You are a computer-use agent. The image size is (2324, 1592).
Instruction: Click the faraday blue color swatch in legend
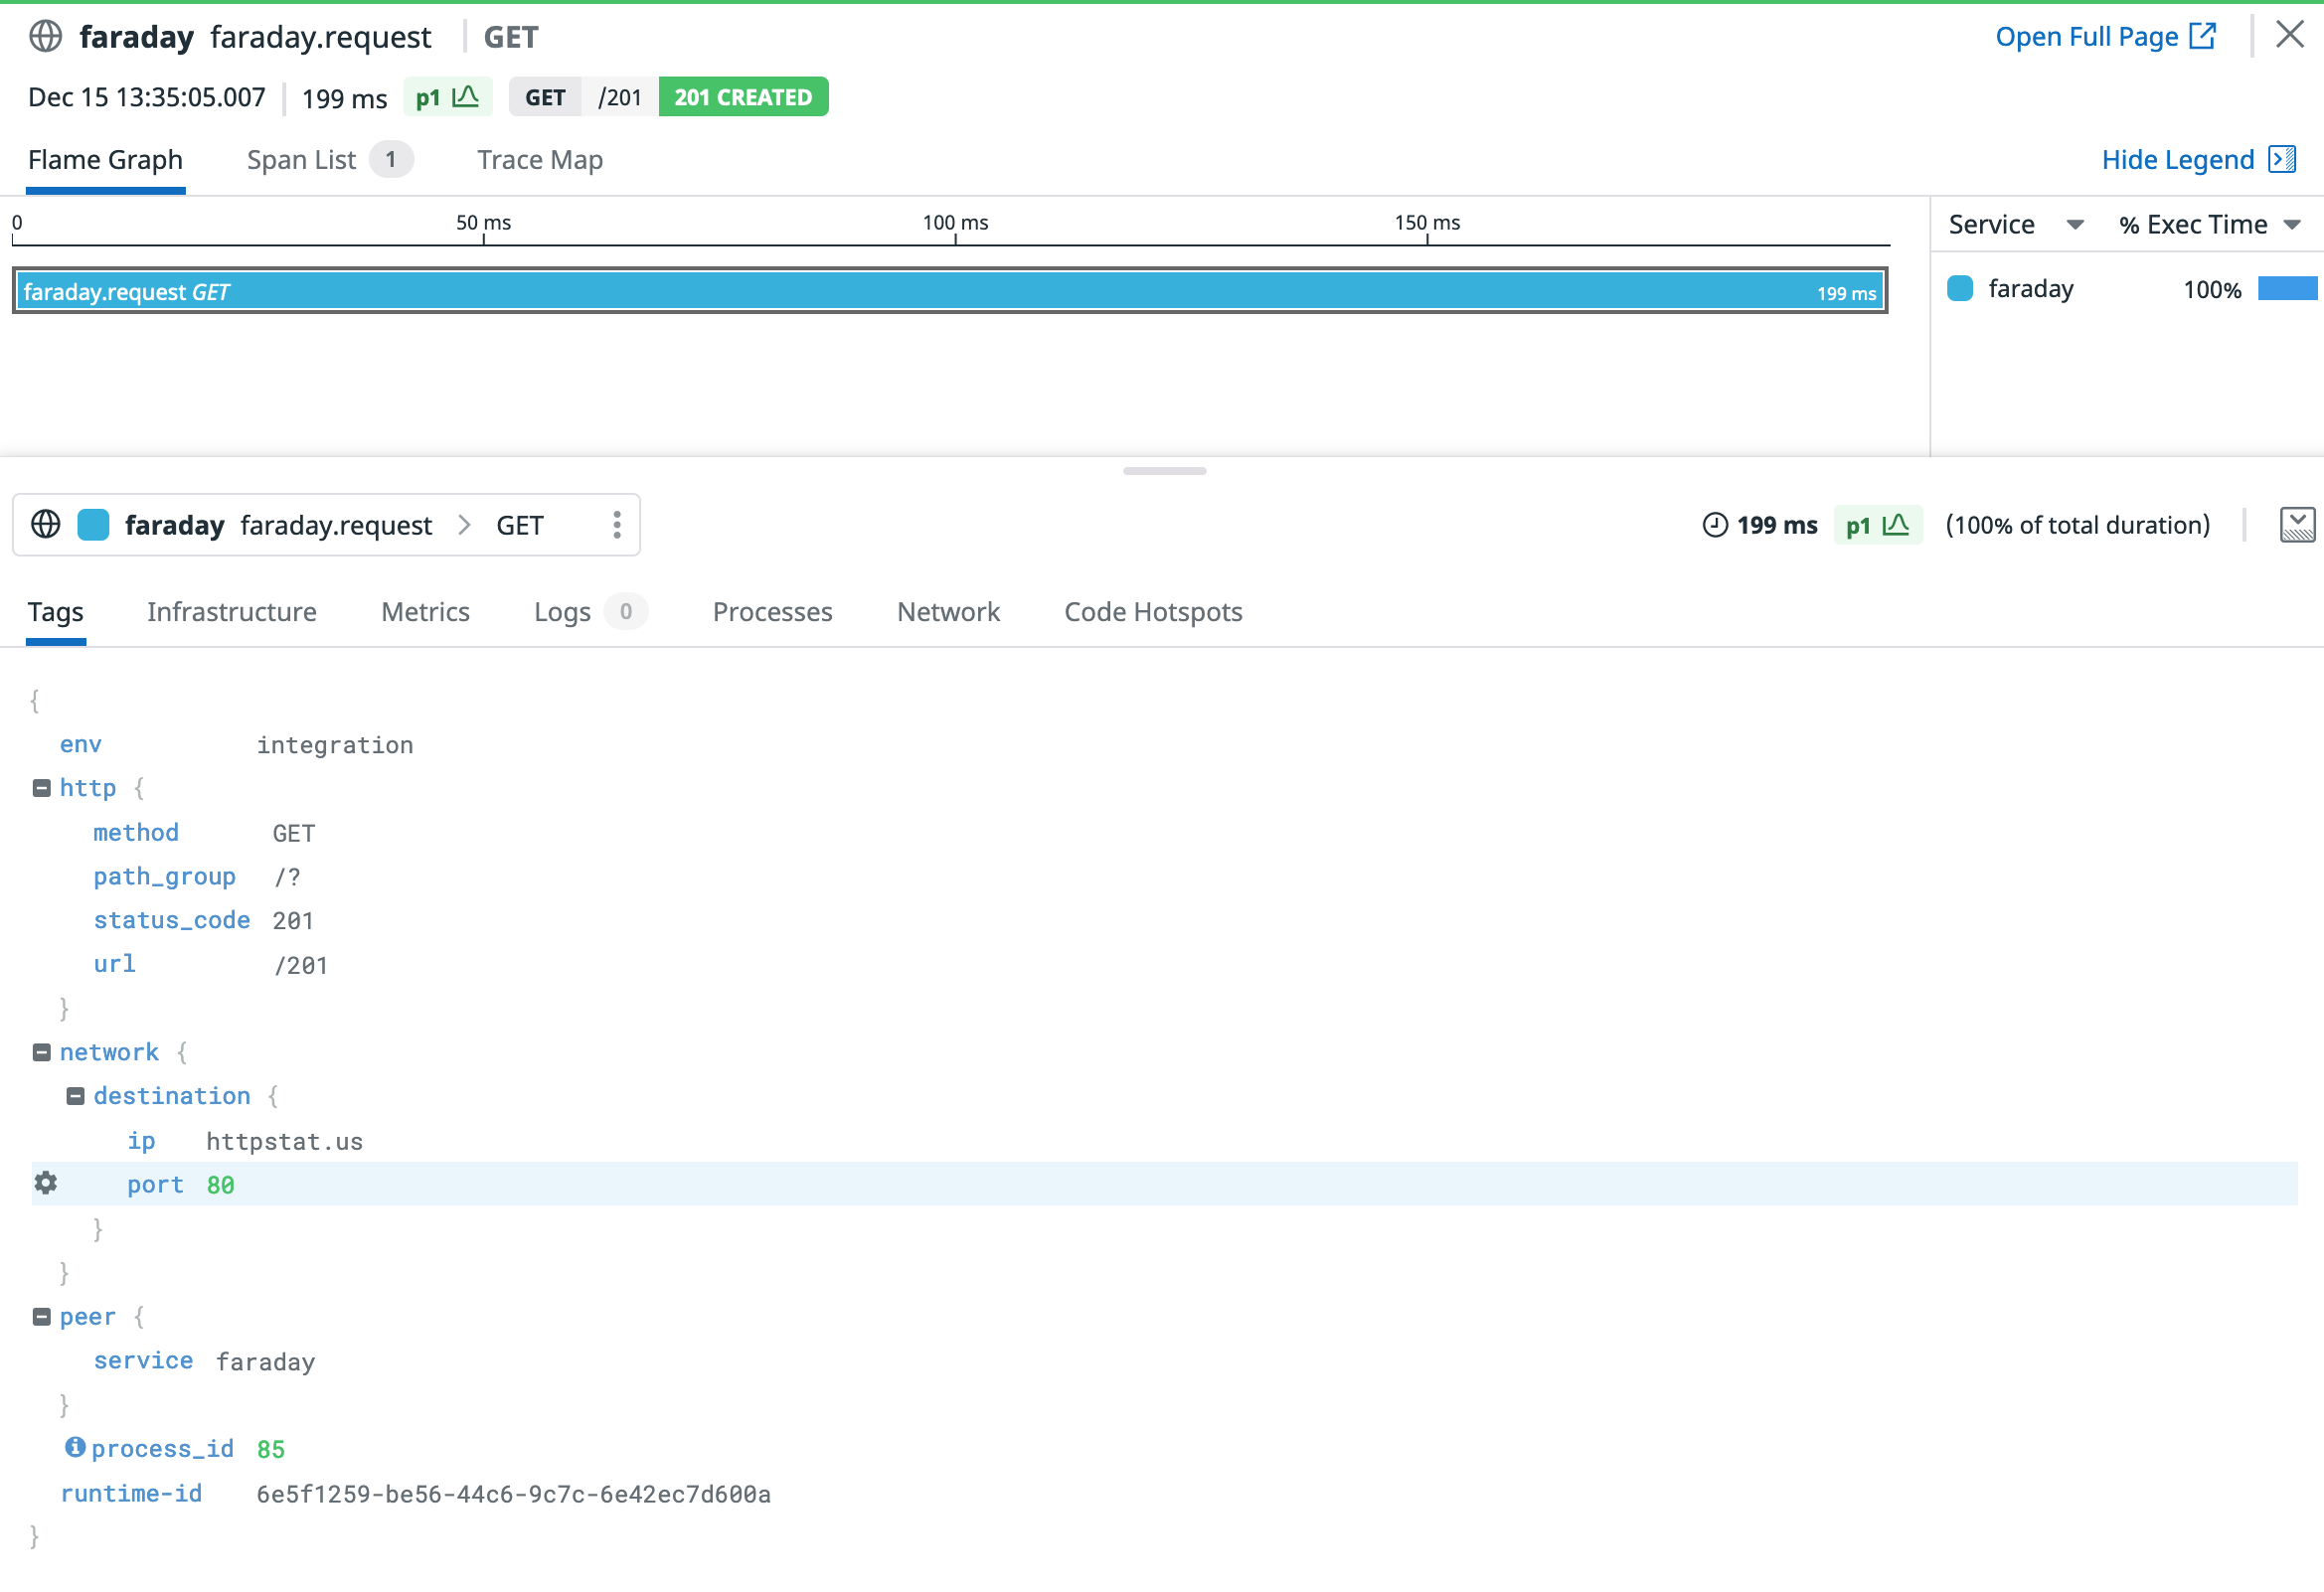(1959, 289)
